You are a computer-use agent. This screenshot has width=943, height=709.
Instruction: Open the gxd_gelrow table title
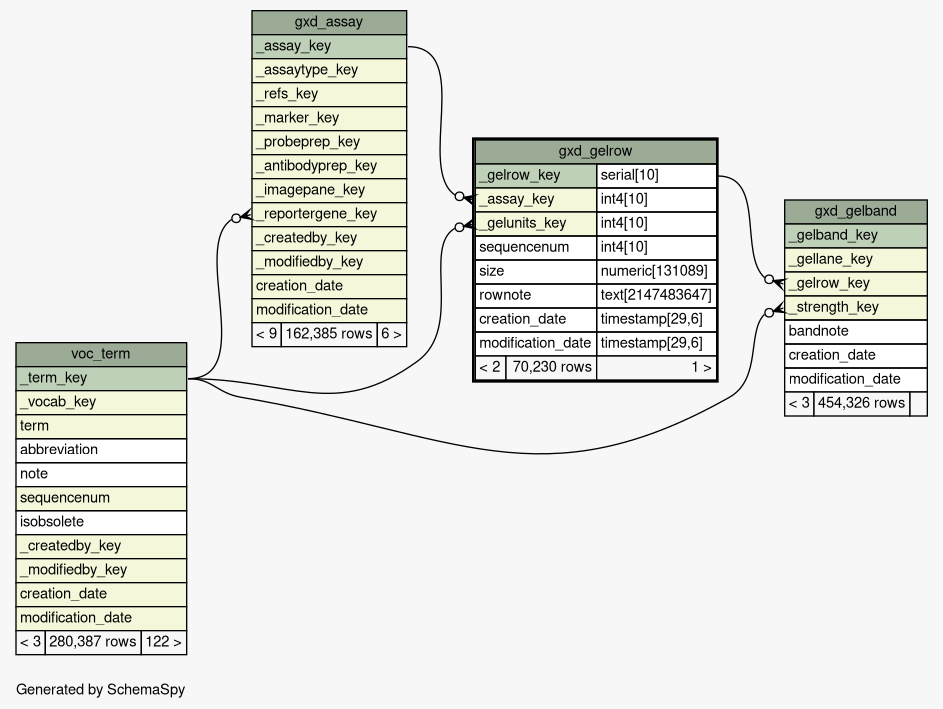click(595, 151)
